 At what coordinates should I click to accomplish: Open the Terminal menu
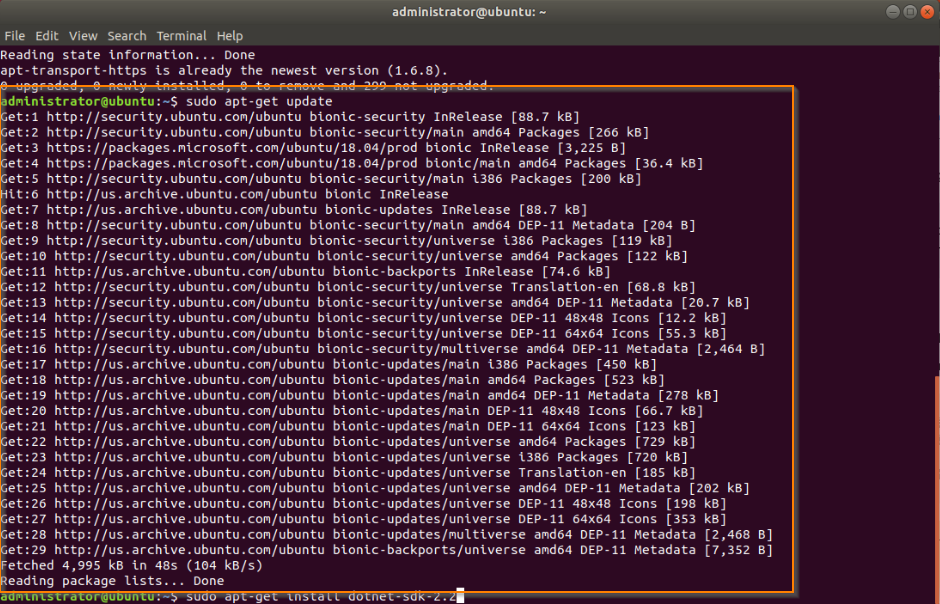182,36
